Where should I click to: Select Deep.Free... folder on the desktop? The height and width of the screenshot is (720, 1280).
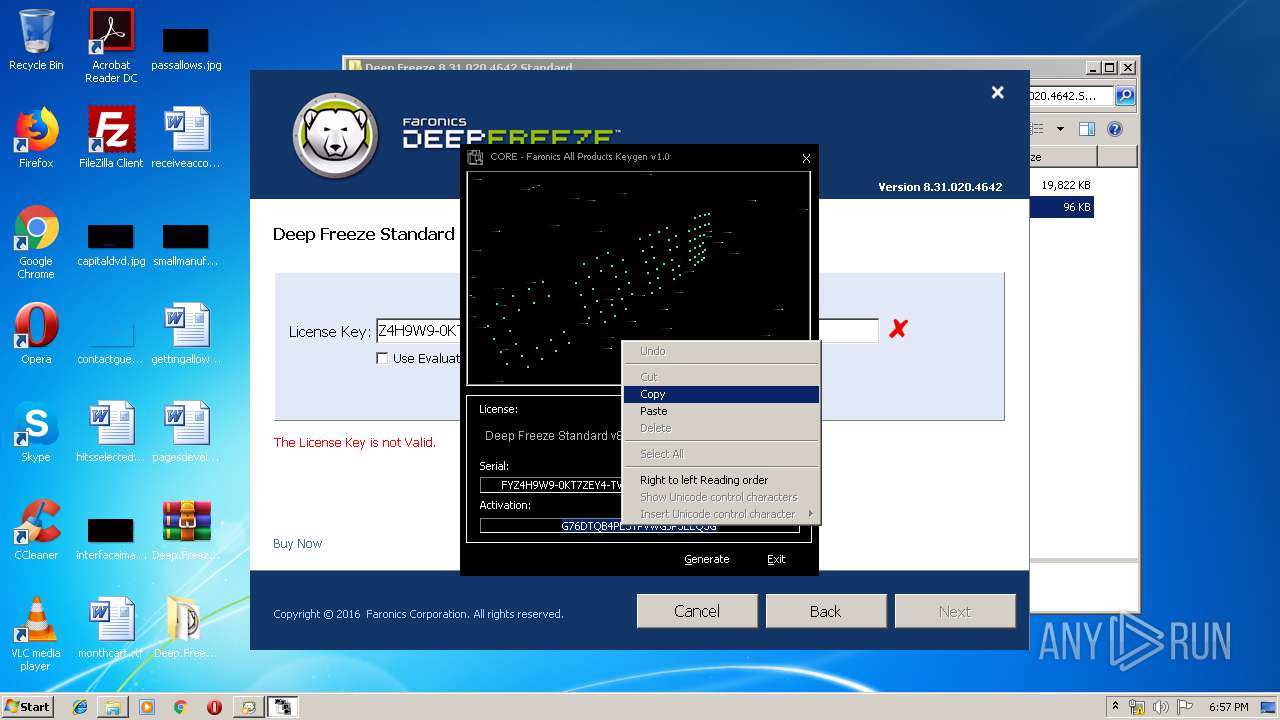coord(186,628)
